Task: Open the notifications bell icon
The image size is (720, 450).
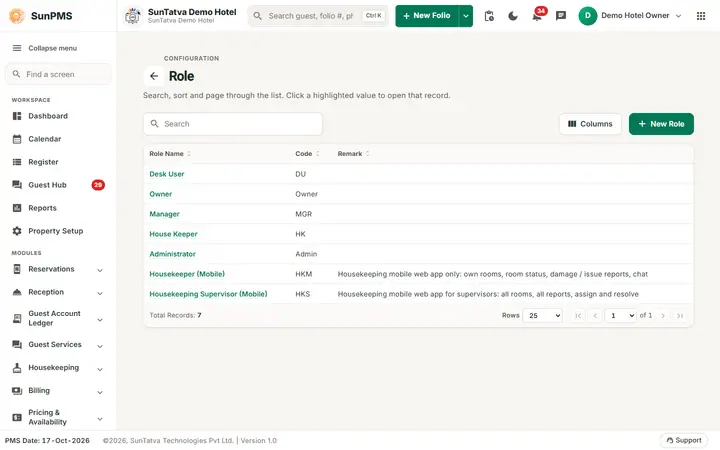Action: (x=537, y=16)
